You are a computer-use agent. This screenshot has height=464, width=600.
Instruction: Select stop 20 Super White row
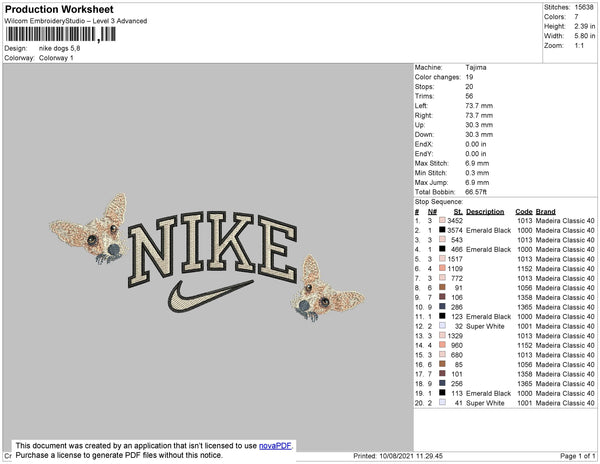(504, 403)
